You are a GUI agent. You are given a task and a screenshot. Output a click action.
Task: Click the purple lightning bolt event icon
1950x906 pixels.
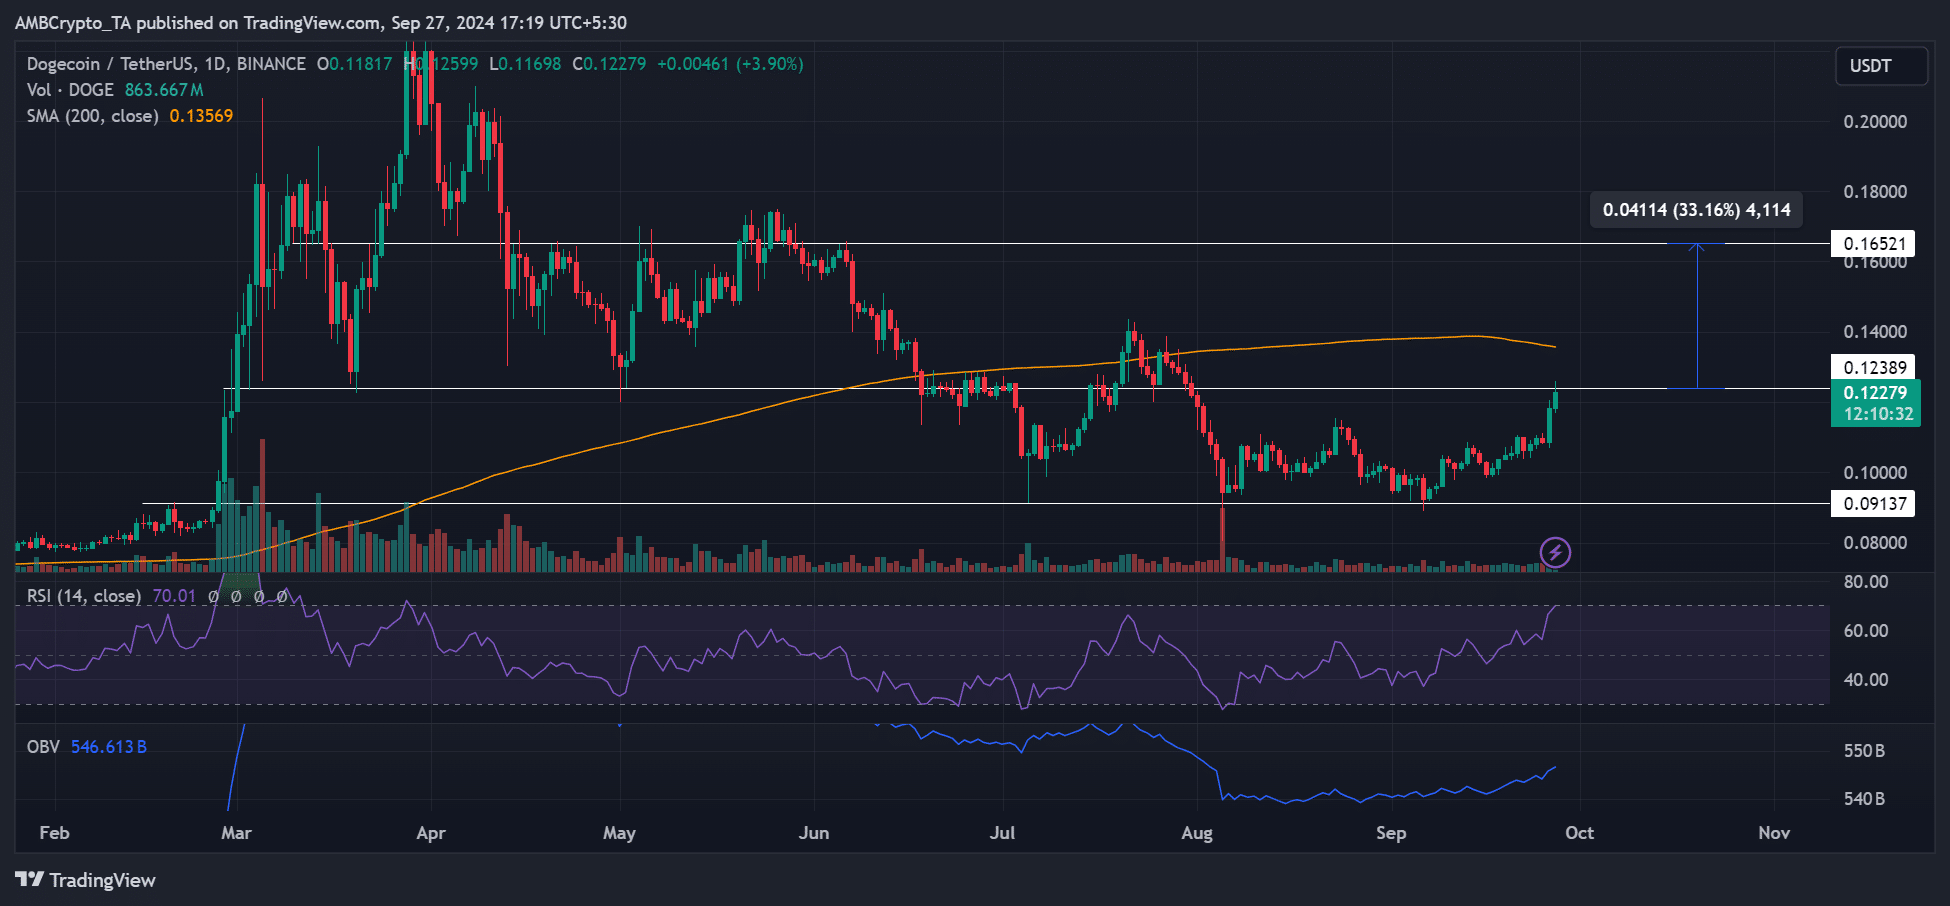pos(1554,552)
